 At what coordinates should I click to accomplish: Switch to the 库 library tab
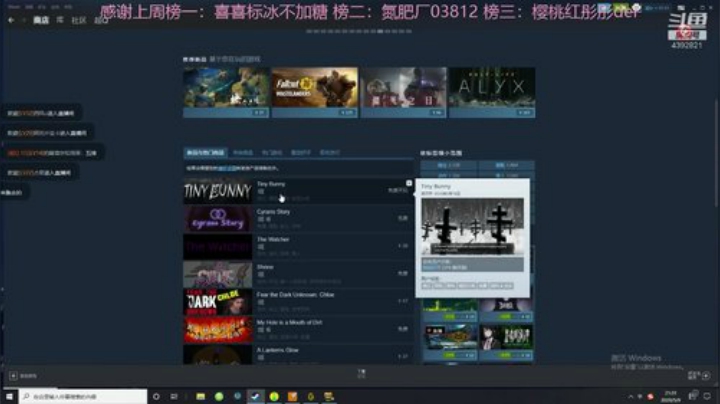[60, 20]
